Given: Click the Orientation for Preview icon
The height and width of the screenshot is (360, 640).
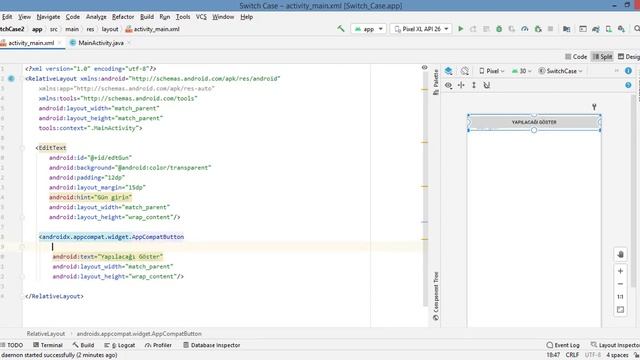Looking at the screenshot, I should tap(465, 71).
